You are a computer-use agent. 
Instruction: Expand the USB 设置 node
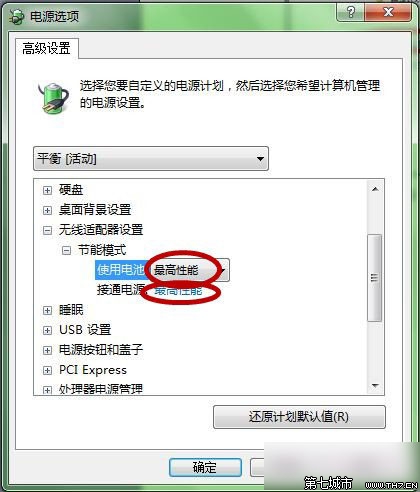click(47, 330)
